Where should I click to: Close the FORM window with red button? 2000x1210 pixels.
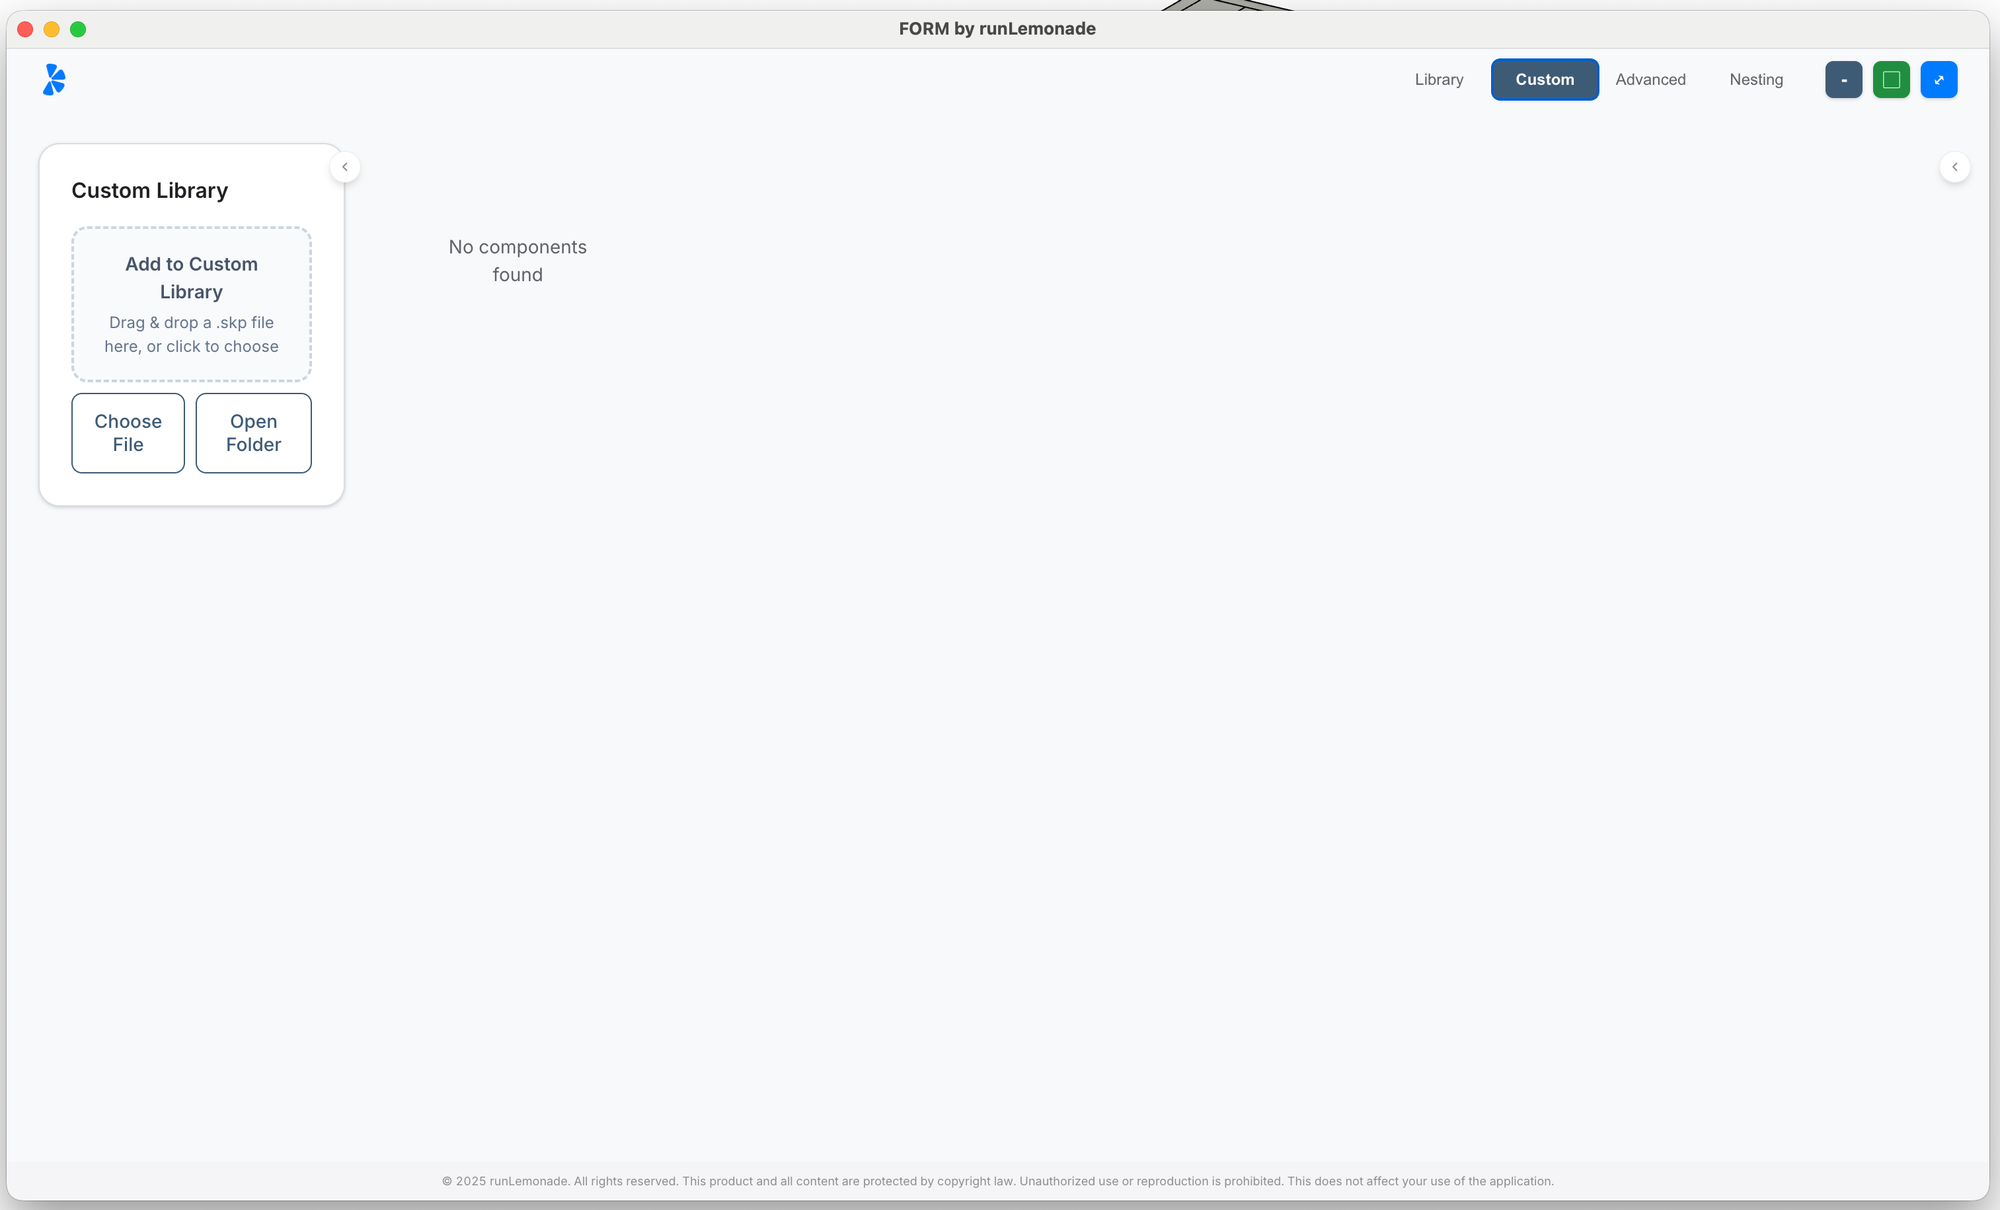[25, 29]
